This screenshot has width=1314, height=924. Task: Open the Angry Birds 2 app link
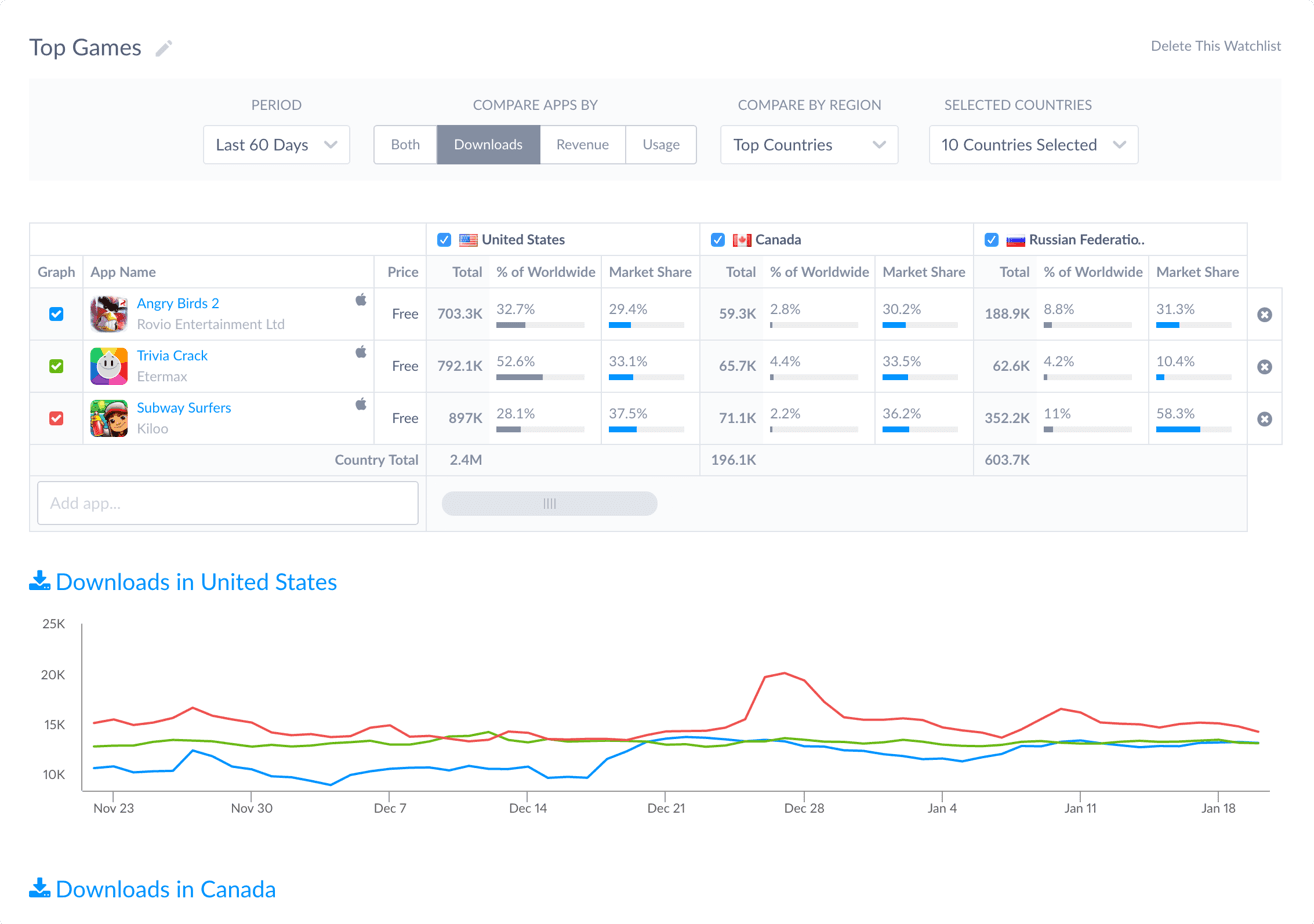tap(178, 304)
